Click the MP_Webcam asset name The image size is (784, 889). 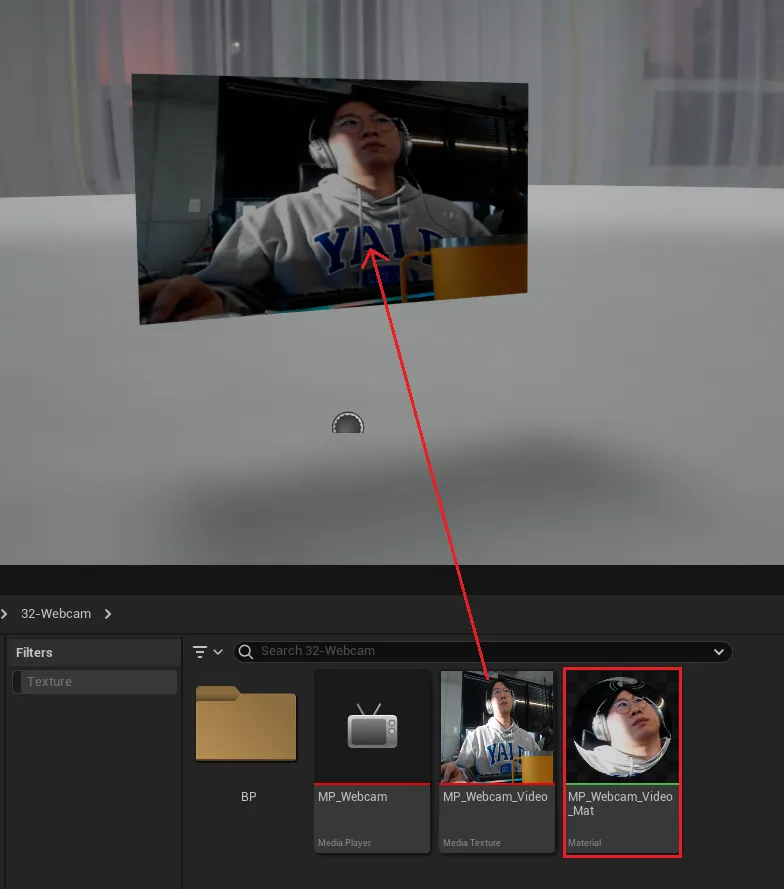tap(353, 797)
